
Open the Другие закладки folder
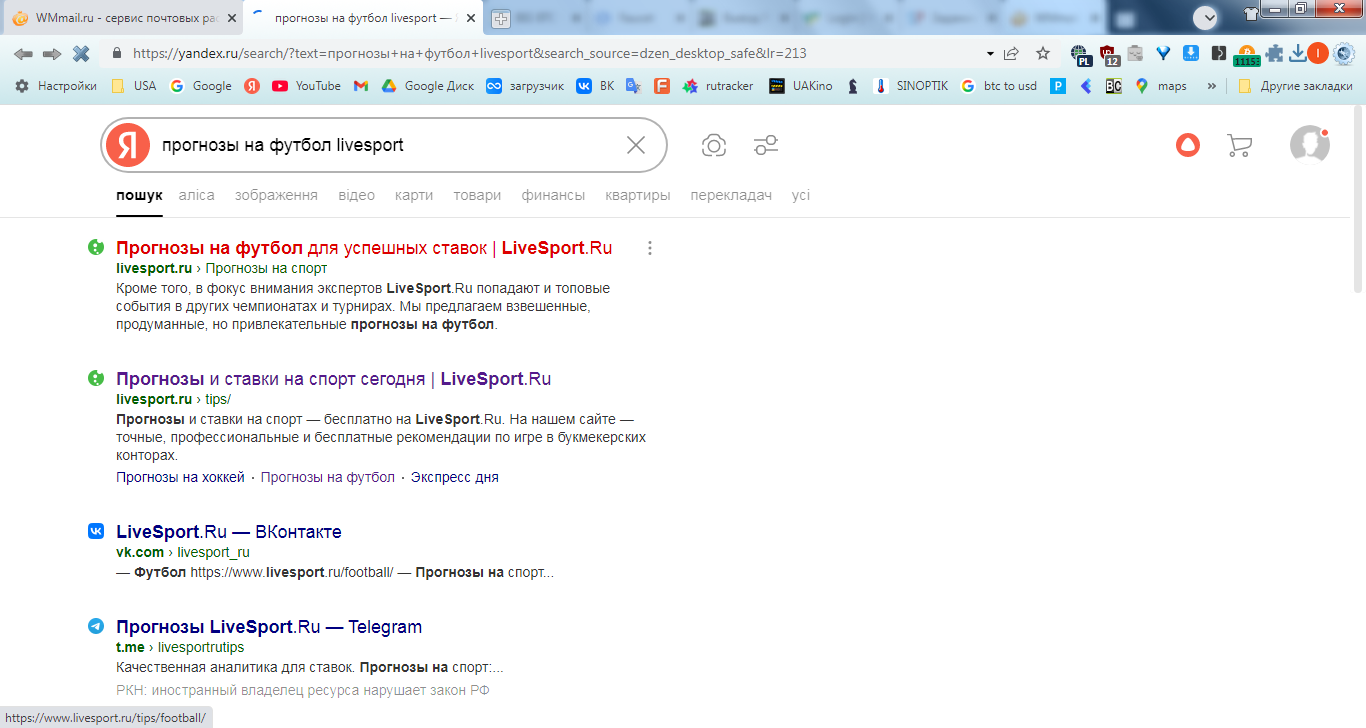(x=1295, y=86)
